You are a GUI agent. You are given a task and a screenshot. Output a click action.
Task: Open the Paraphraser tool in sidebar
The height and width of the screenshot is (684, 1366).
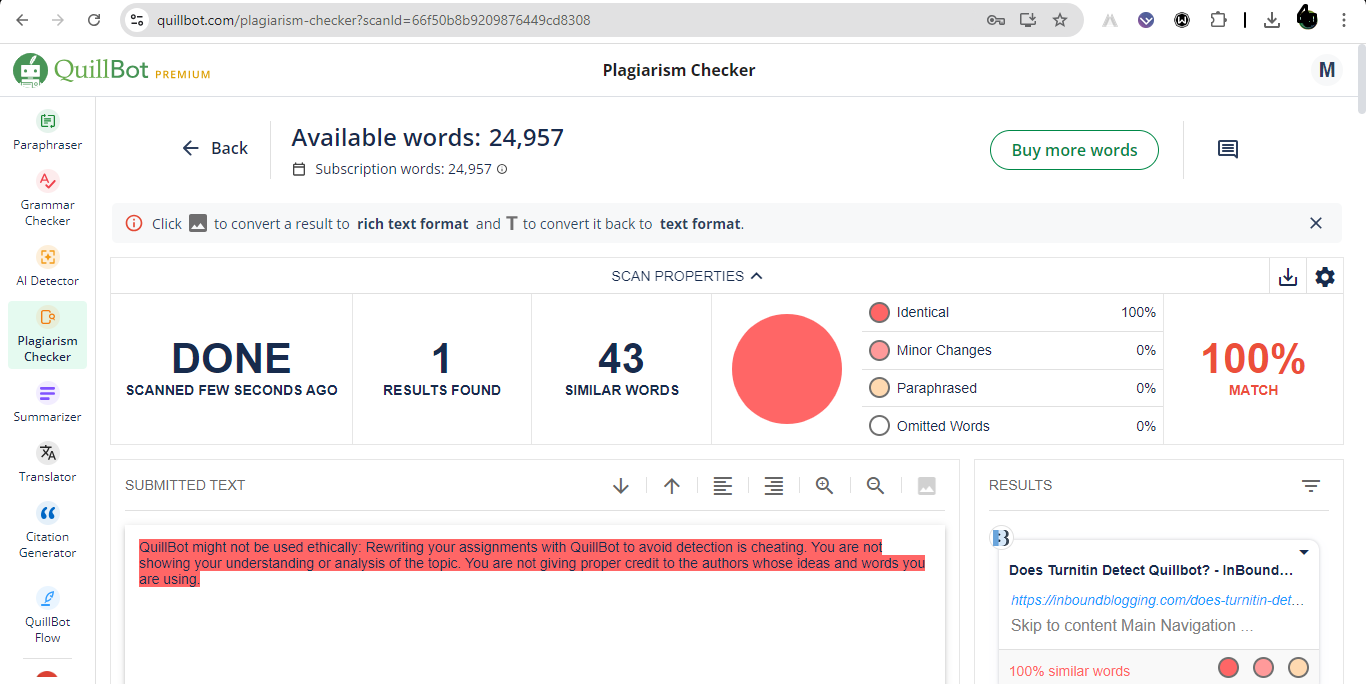coord(47,131)
